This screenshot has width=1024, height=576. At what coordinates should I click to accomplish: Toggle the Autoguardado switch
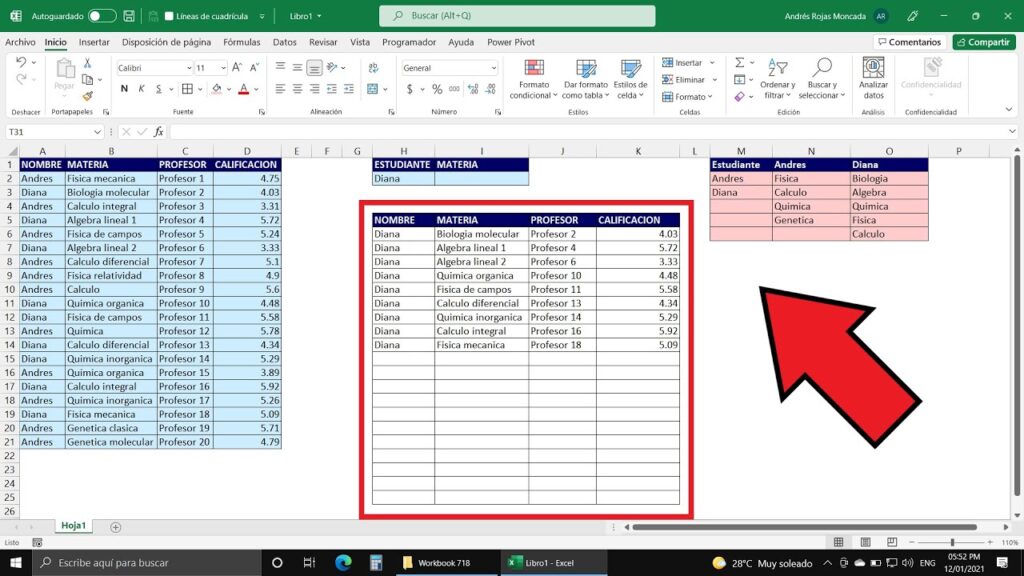coord(102,17)
